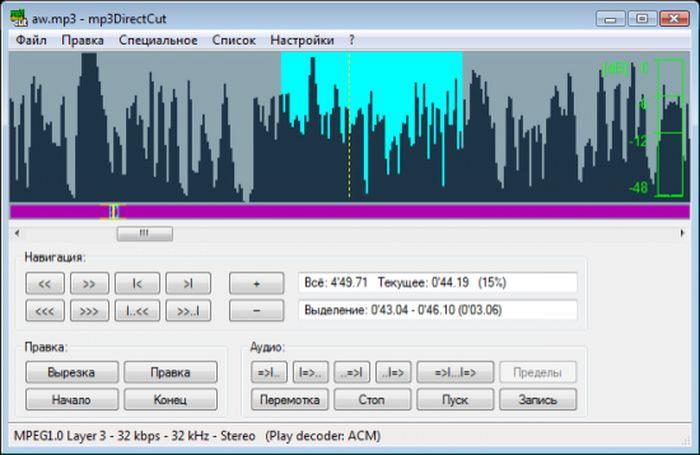Click the << step back navigation button
The height and width of the screenshot is (455, 700).
[x=45, y=283]
